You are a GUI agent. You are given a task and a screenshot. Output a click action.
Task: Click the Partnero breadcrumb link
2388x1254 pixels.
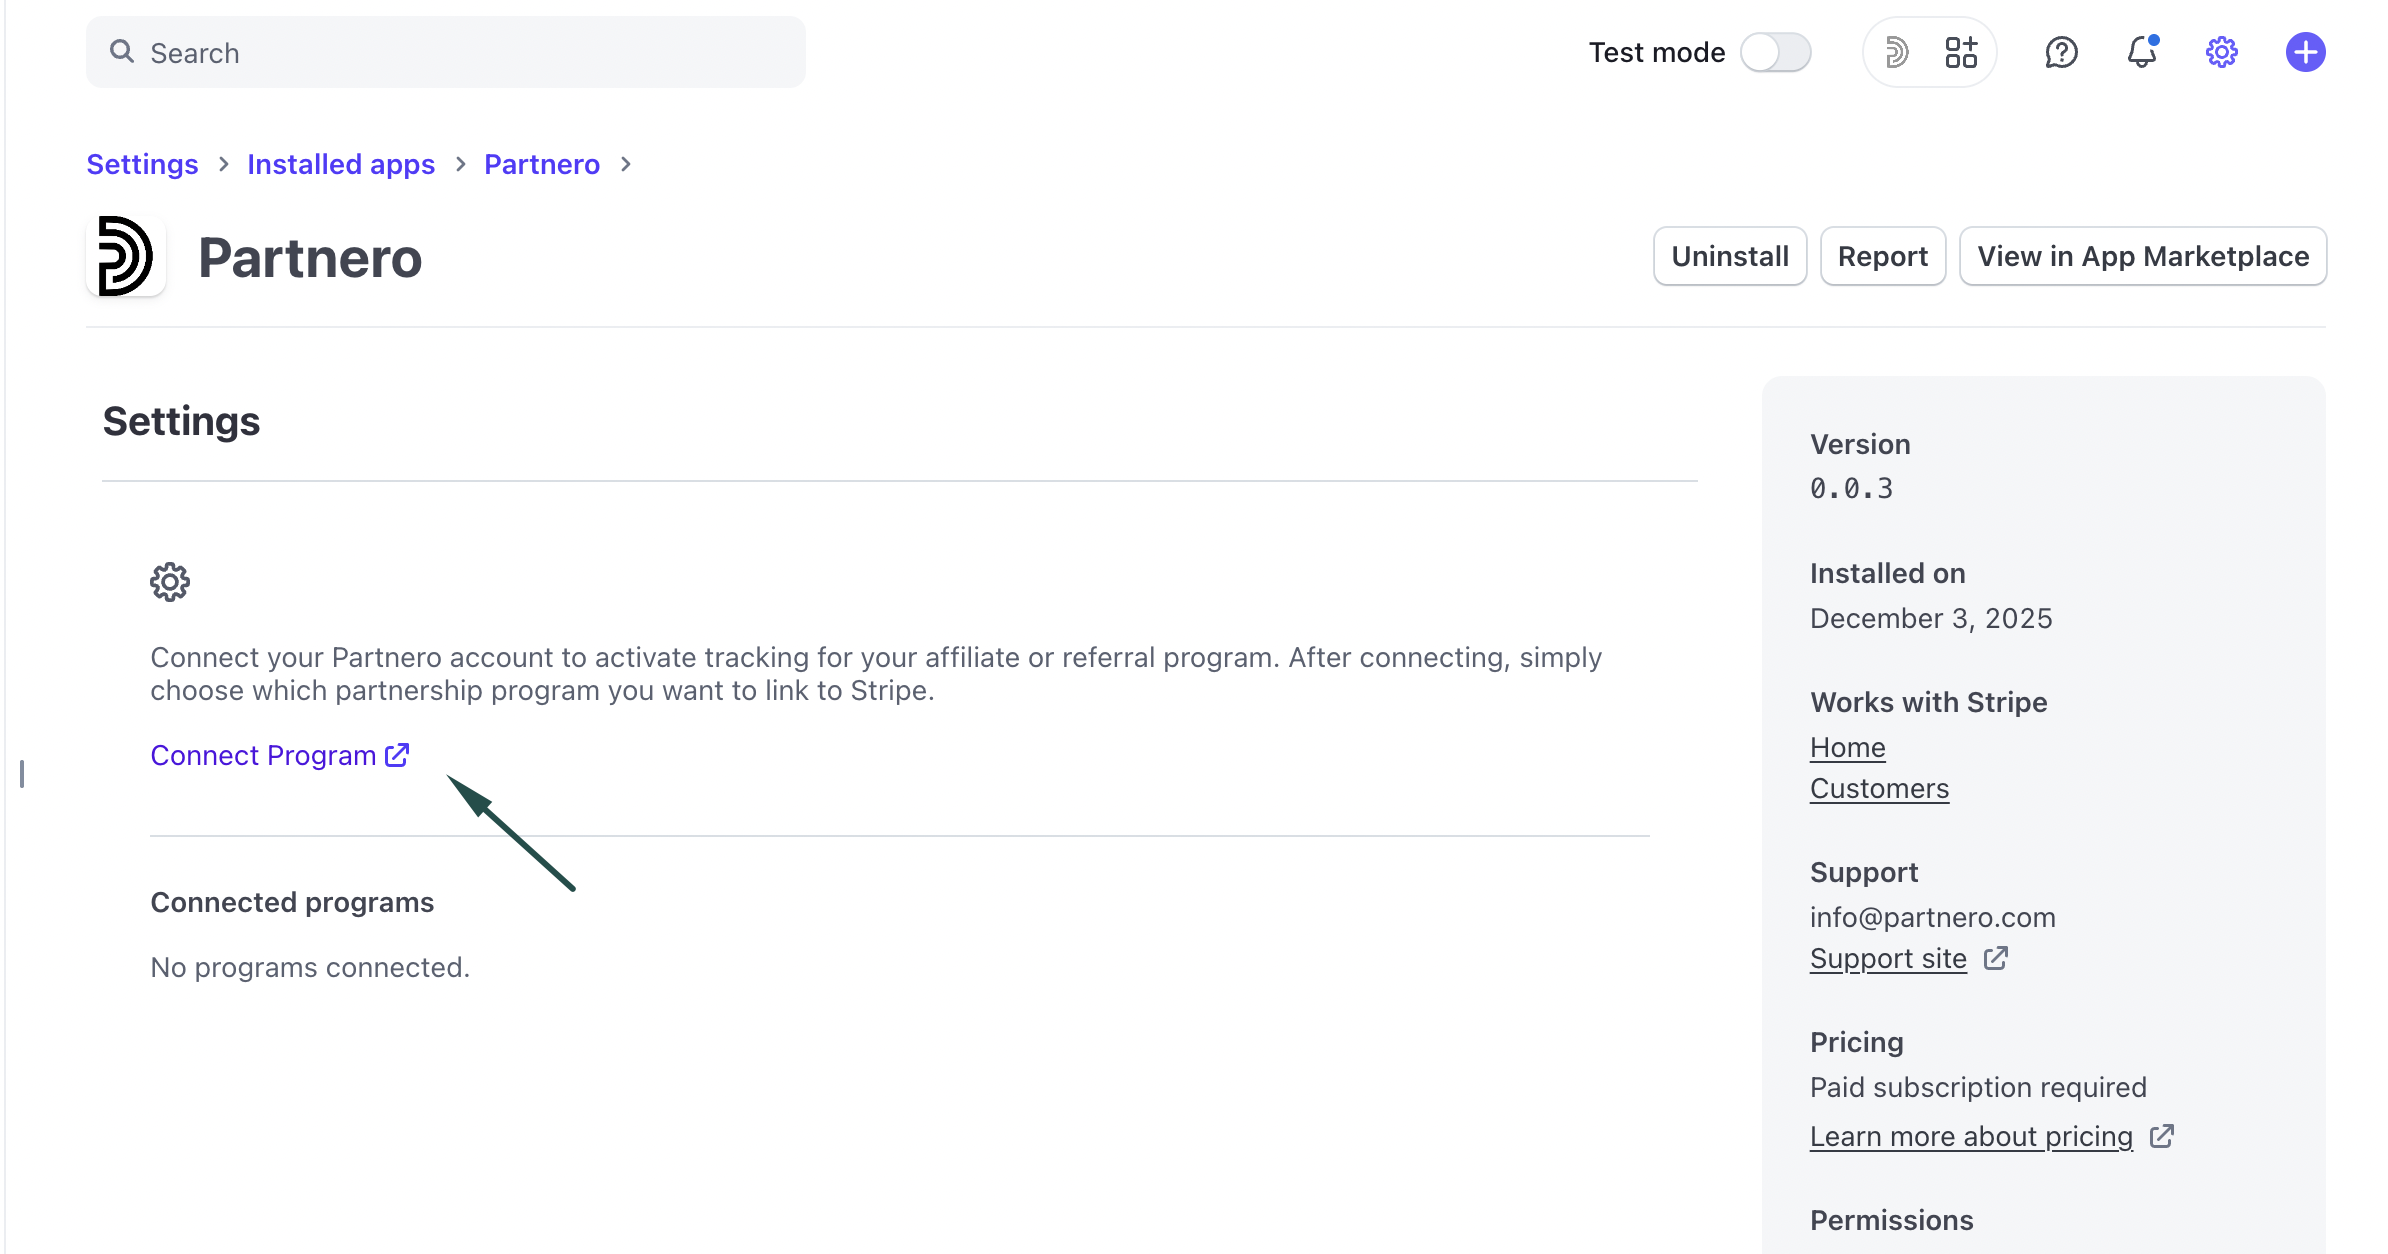[542, 164]
